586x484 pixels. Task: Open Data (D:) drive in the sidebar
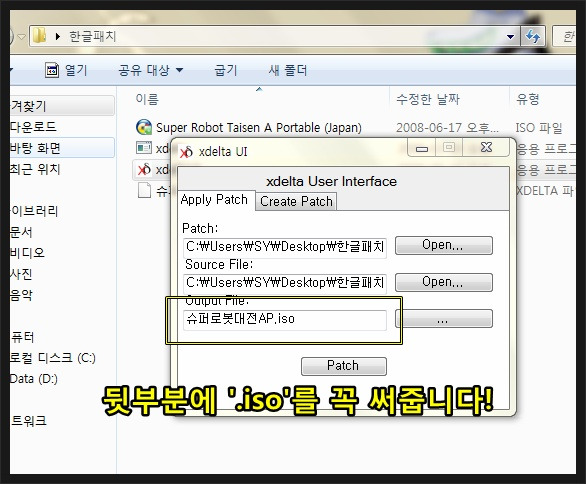point(34,379)
